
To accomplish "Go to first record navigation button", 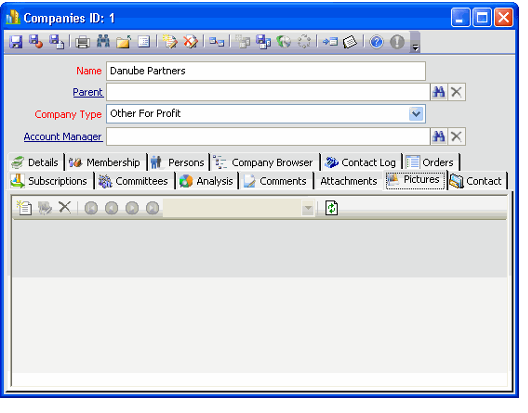I will [91, 208].
